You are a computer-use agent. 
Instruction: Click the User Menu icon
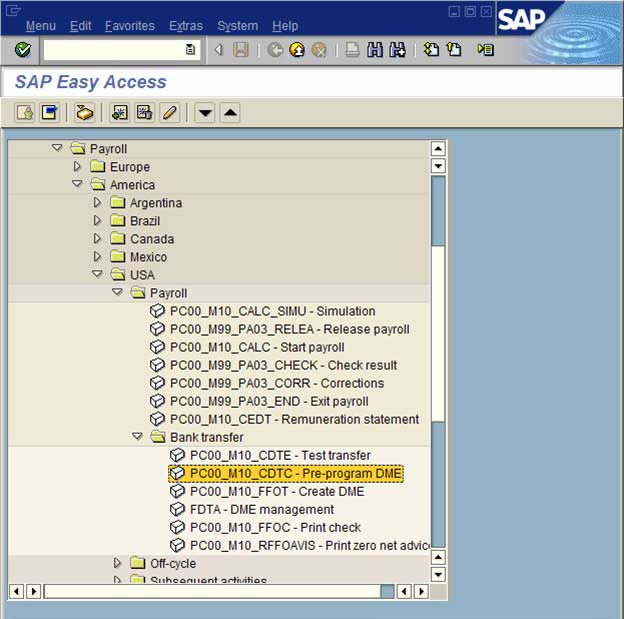tap(25, 113)
